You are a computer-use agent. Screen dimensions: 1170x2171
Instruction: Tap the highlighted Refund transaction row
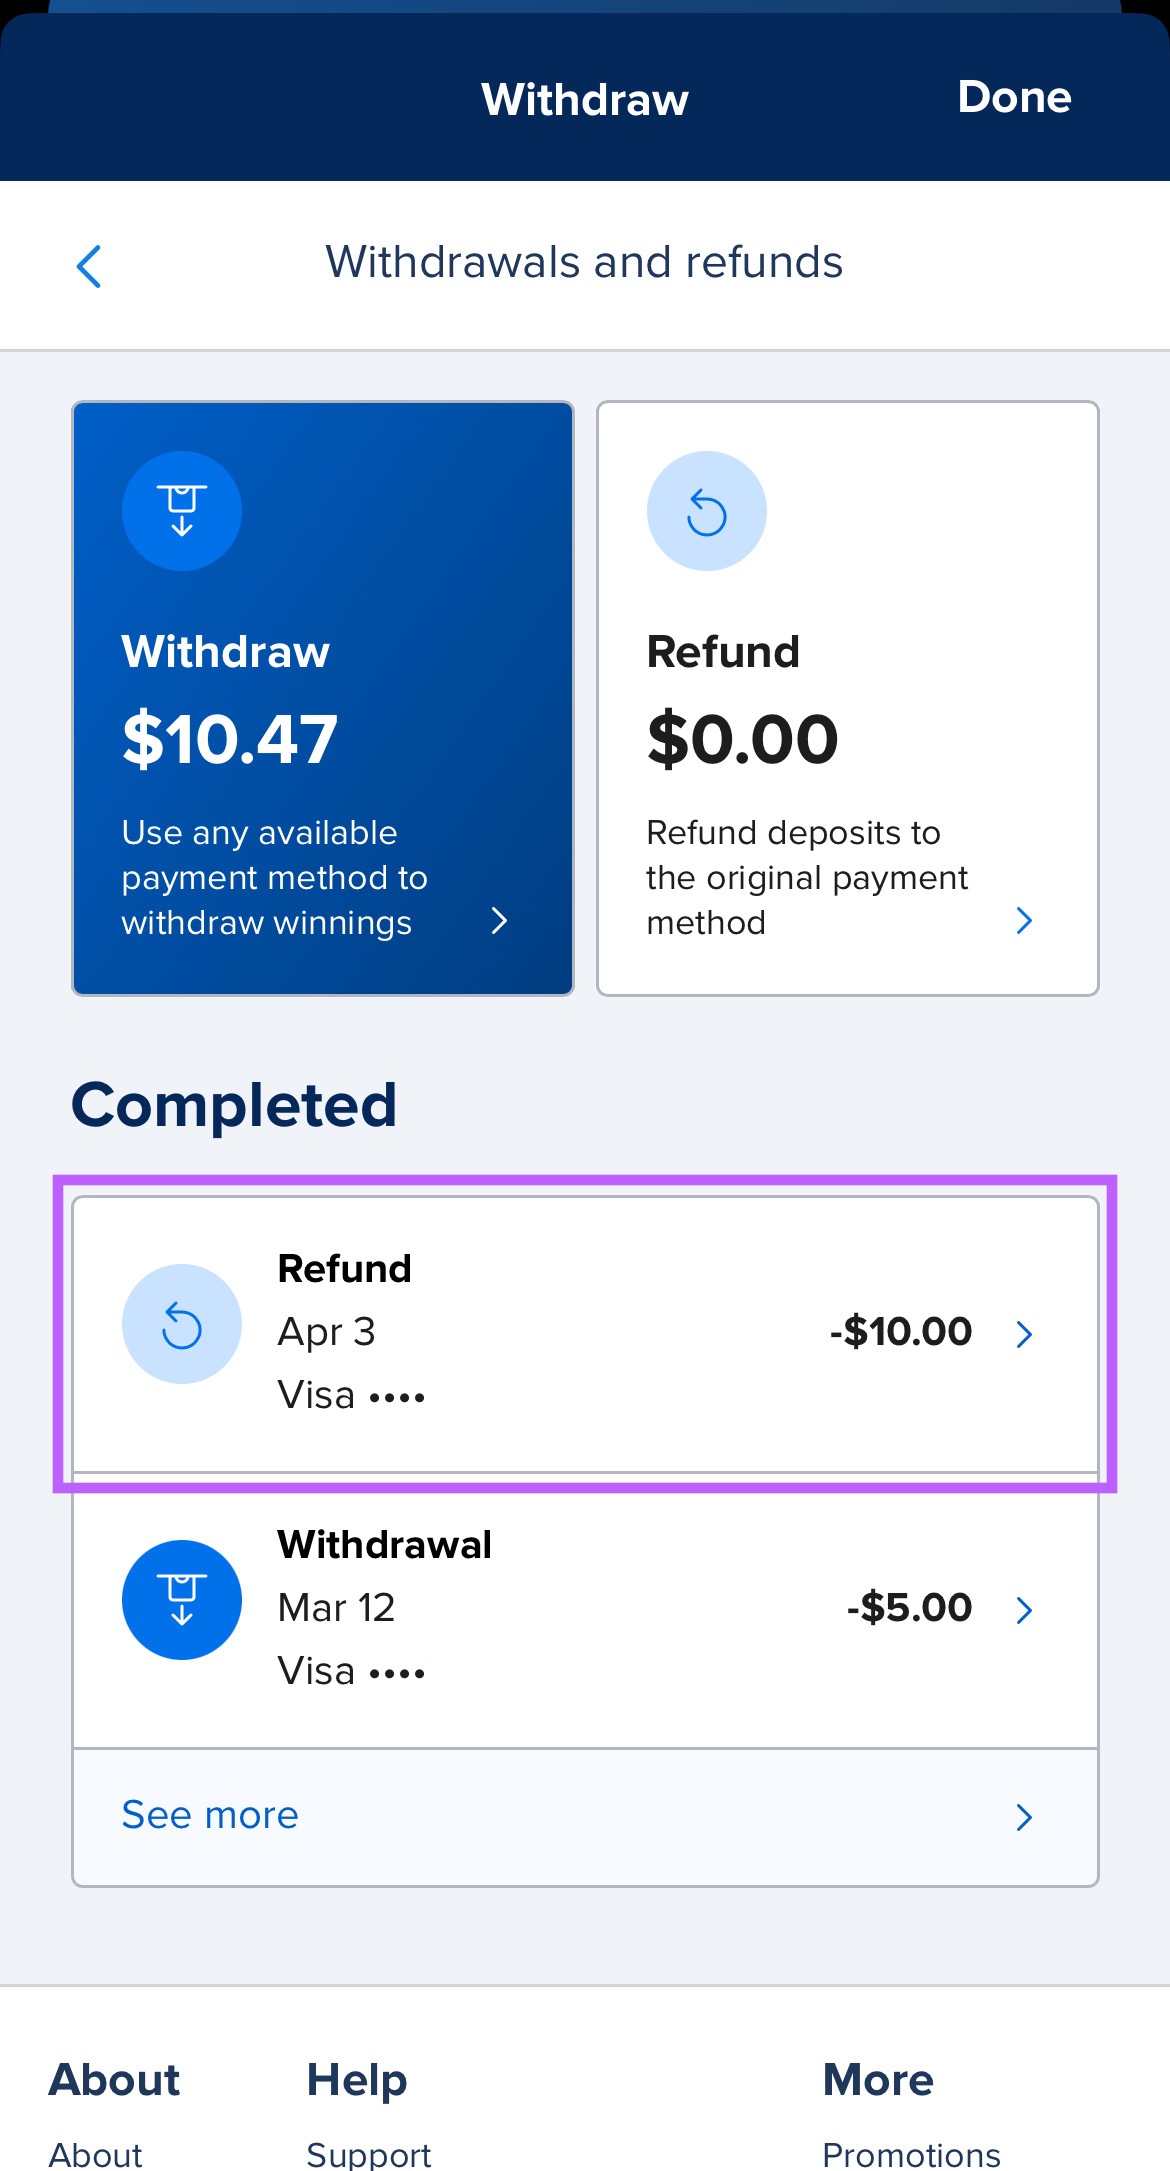click(585, 1333)
